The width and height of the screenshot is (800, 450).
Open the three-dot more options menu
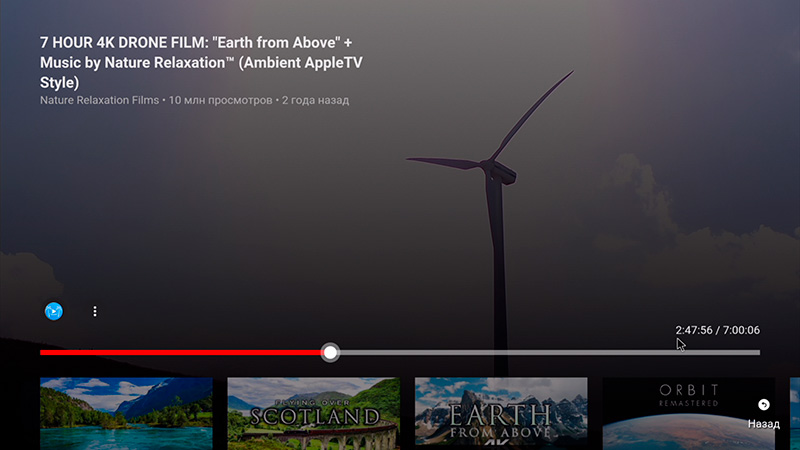pyautogui.click(x=95, y=311)
